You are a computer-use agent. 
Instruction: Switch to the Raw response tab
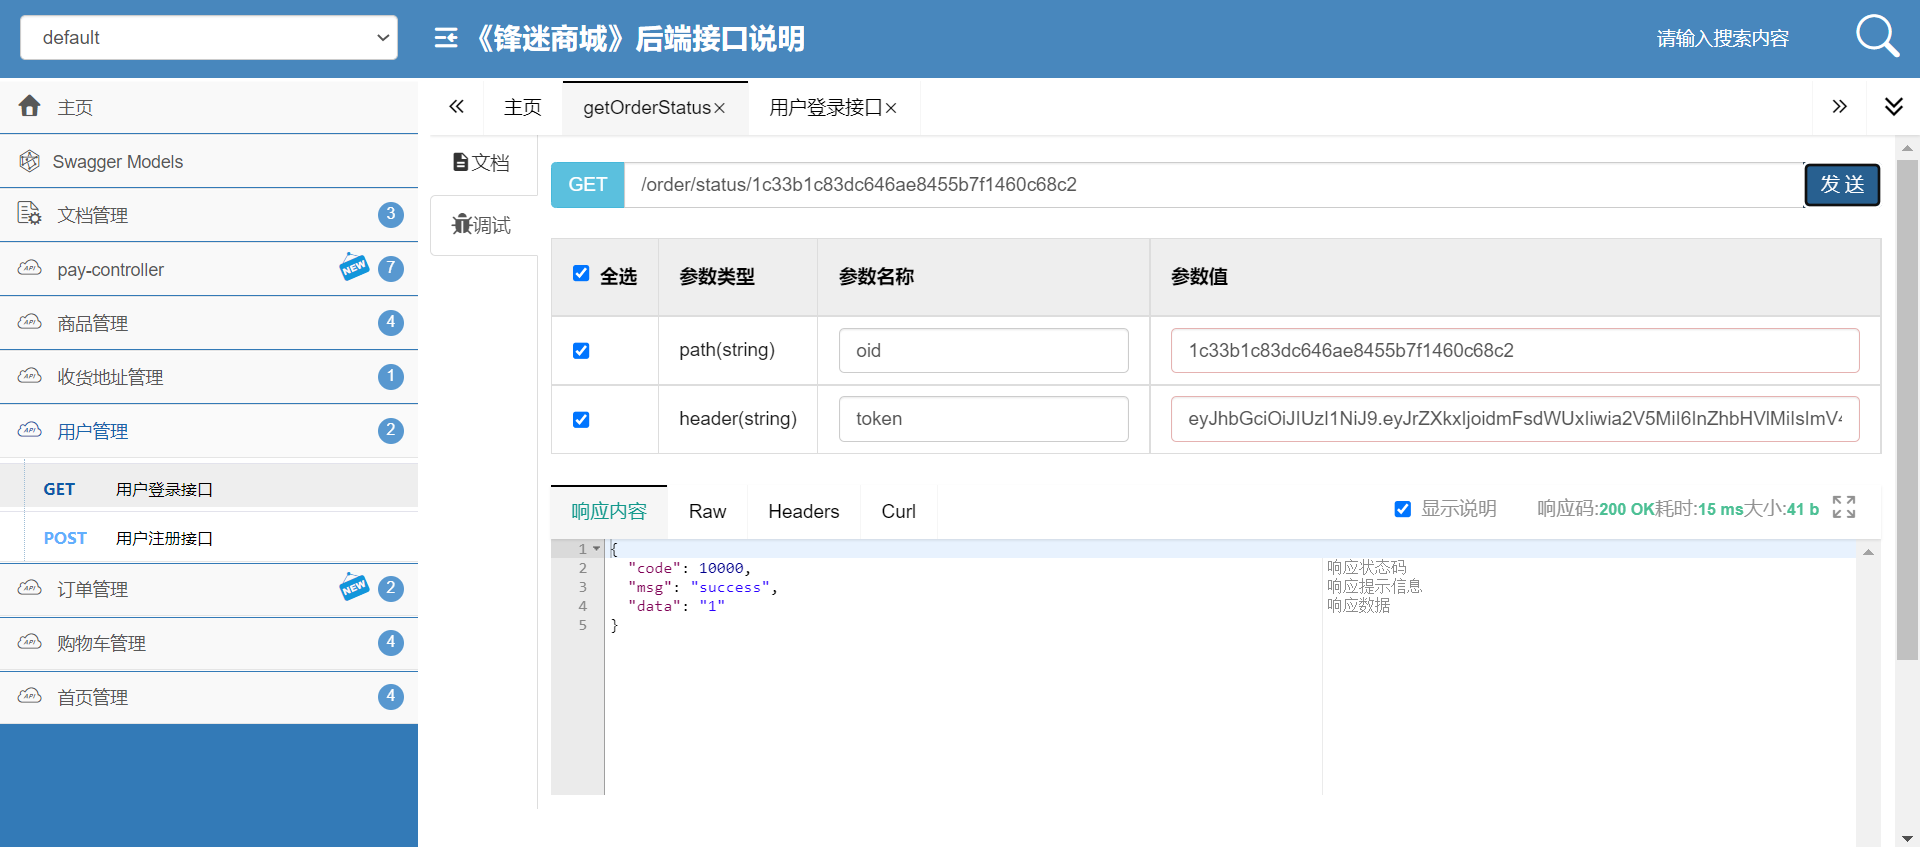tap(707, 511)
